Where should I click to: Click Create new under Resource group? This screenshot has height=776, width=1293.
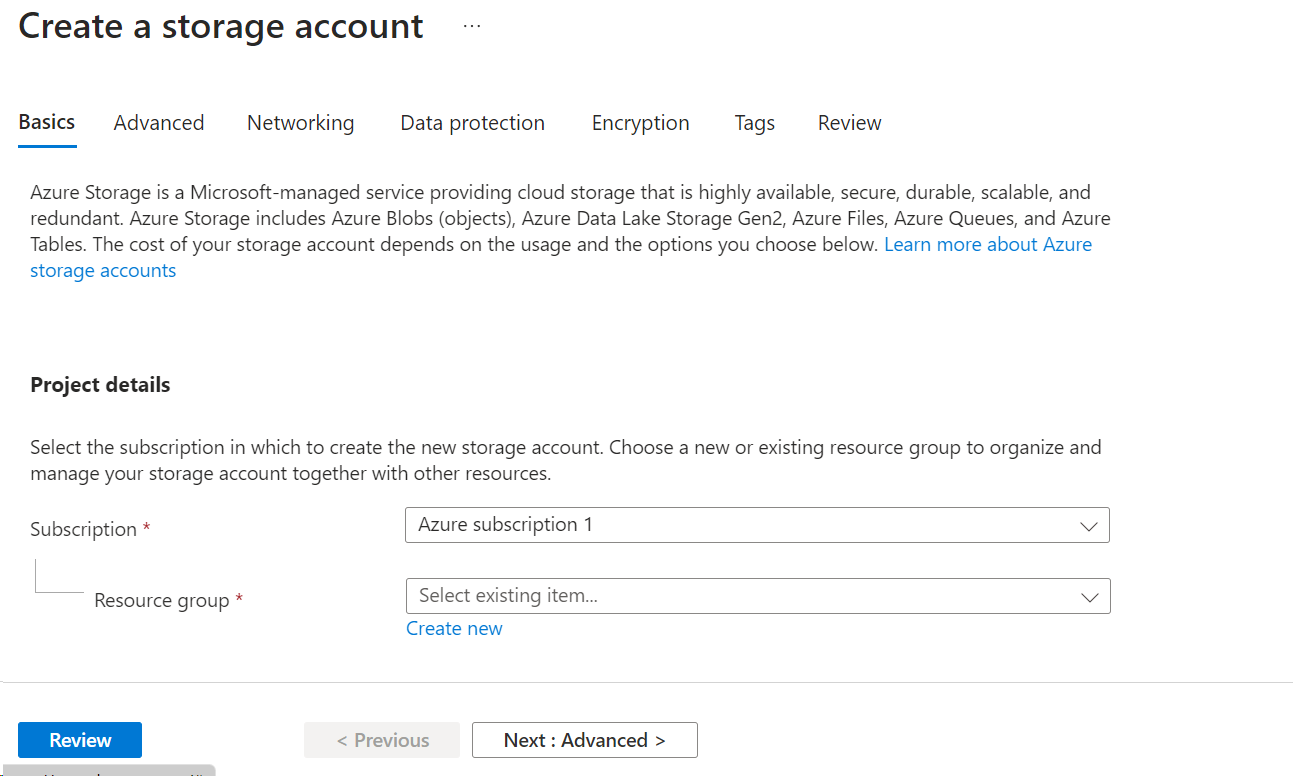coord(454,629)
